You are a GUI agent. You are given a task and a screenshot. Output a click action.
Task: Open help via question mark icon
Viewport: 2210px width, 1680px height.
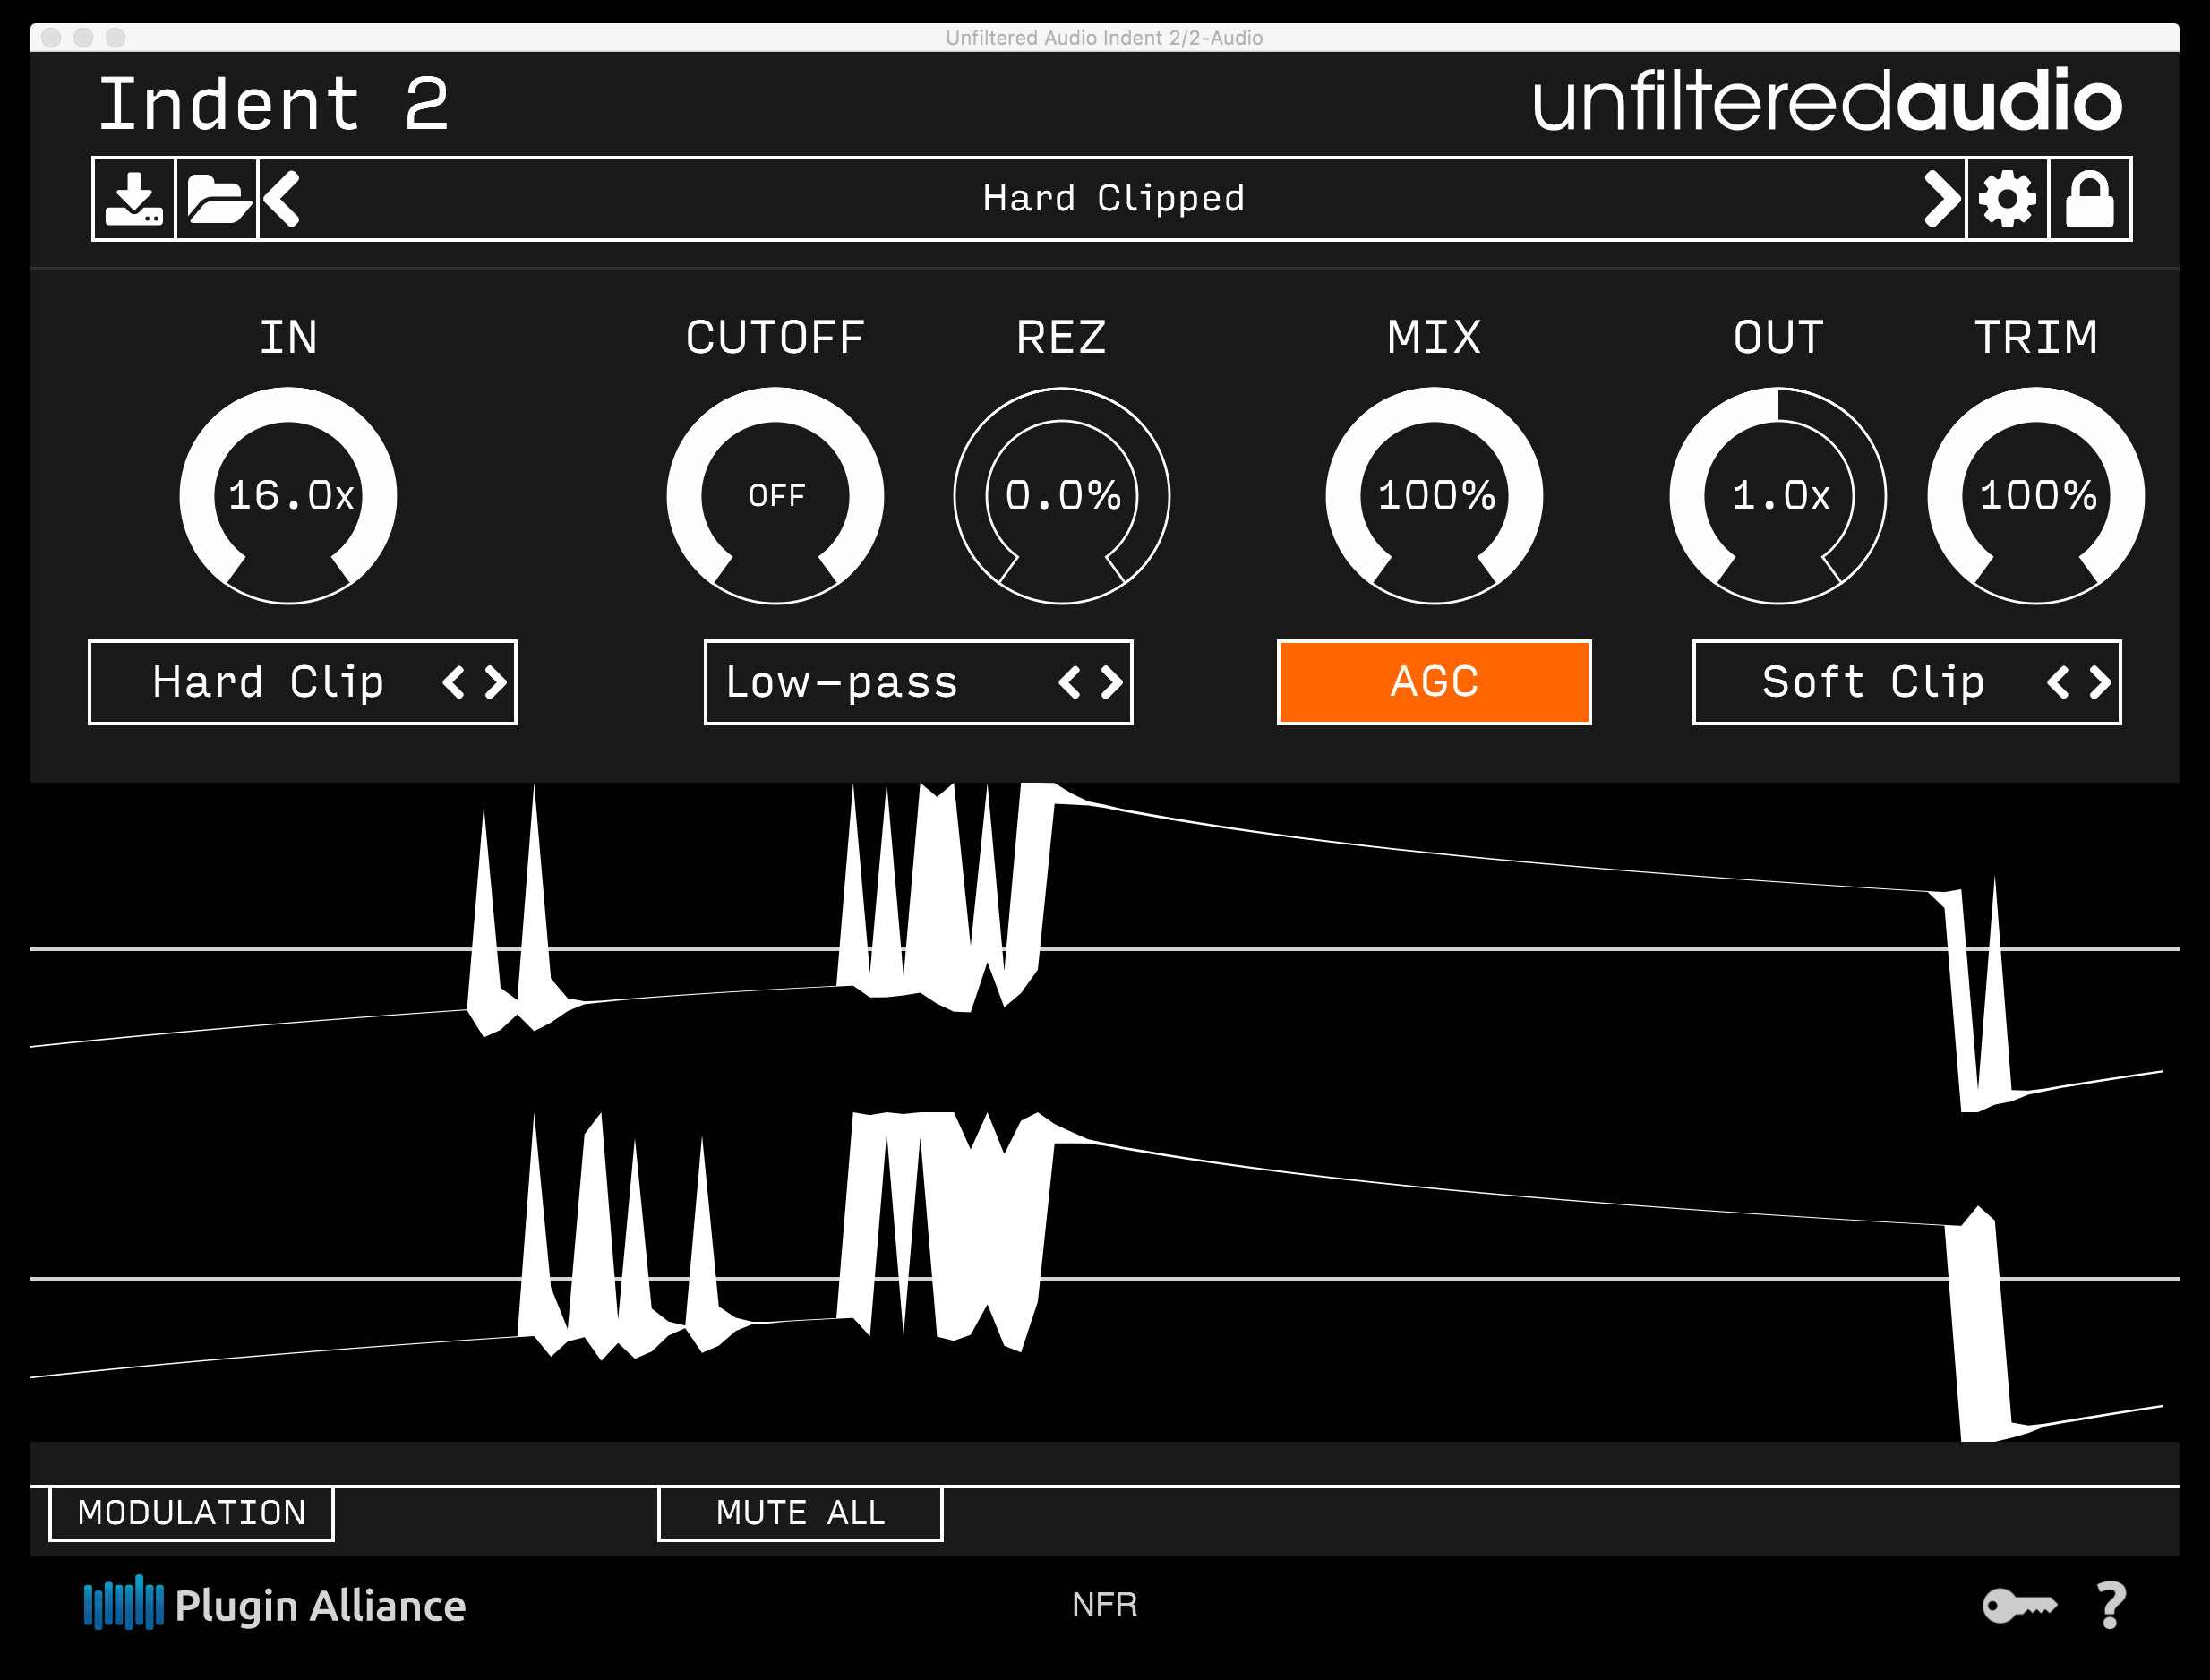[2111, 1605]
